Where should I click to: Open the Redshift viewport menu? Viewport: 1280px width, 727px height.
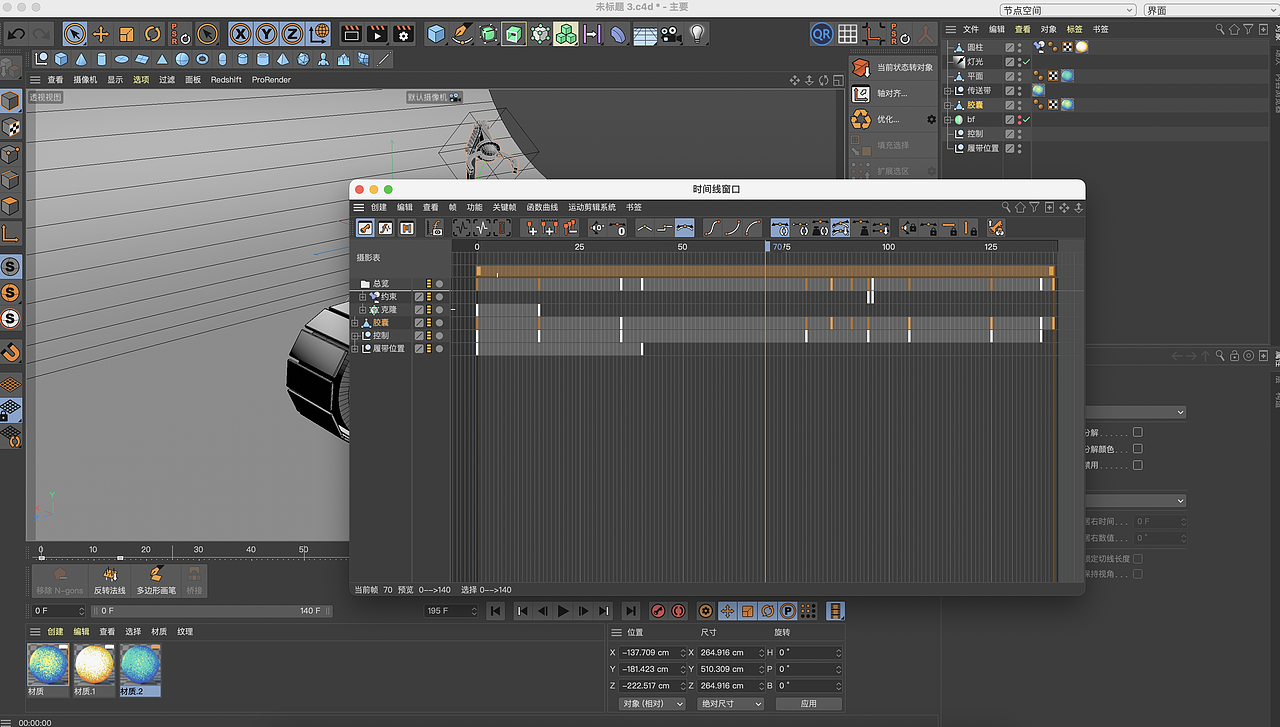pyautogui.click(x=226, y=79)
